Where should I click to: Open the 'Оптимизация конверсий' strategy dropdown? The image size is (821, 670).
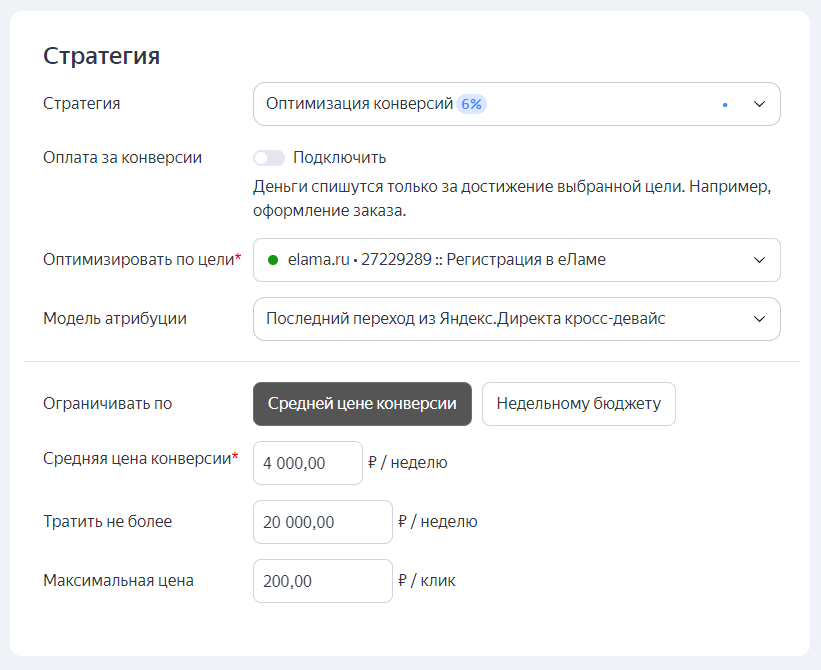500,104
